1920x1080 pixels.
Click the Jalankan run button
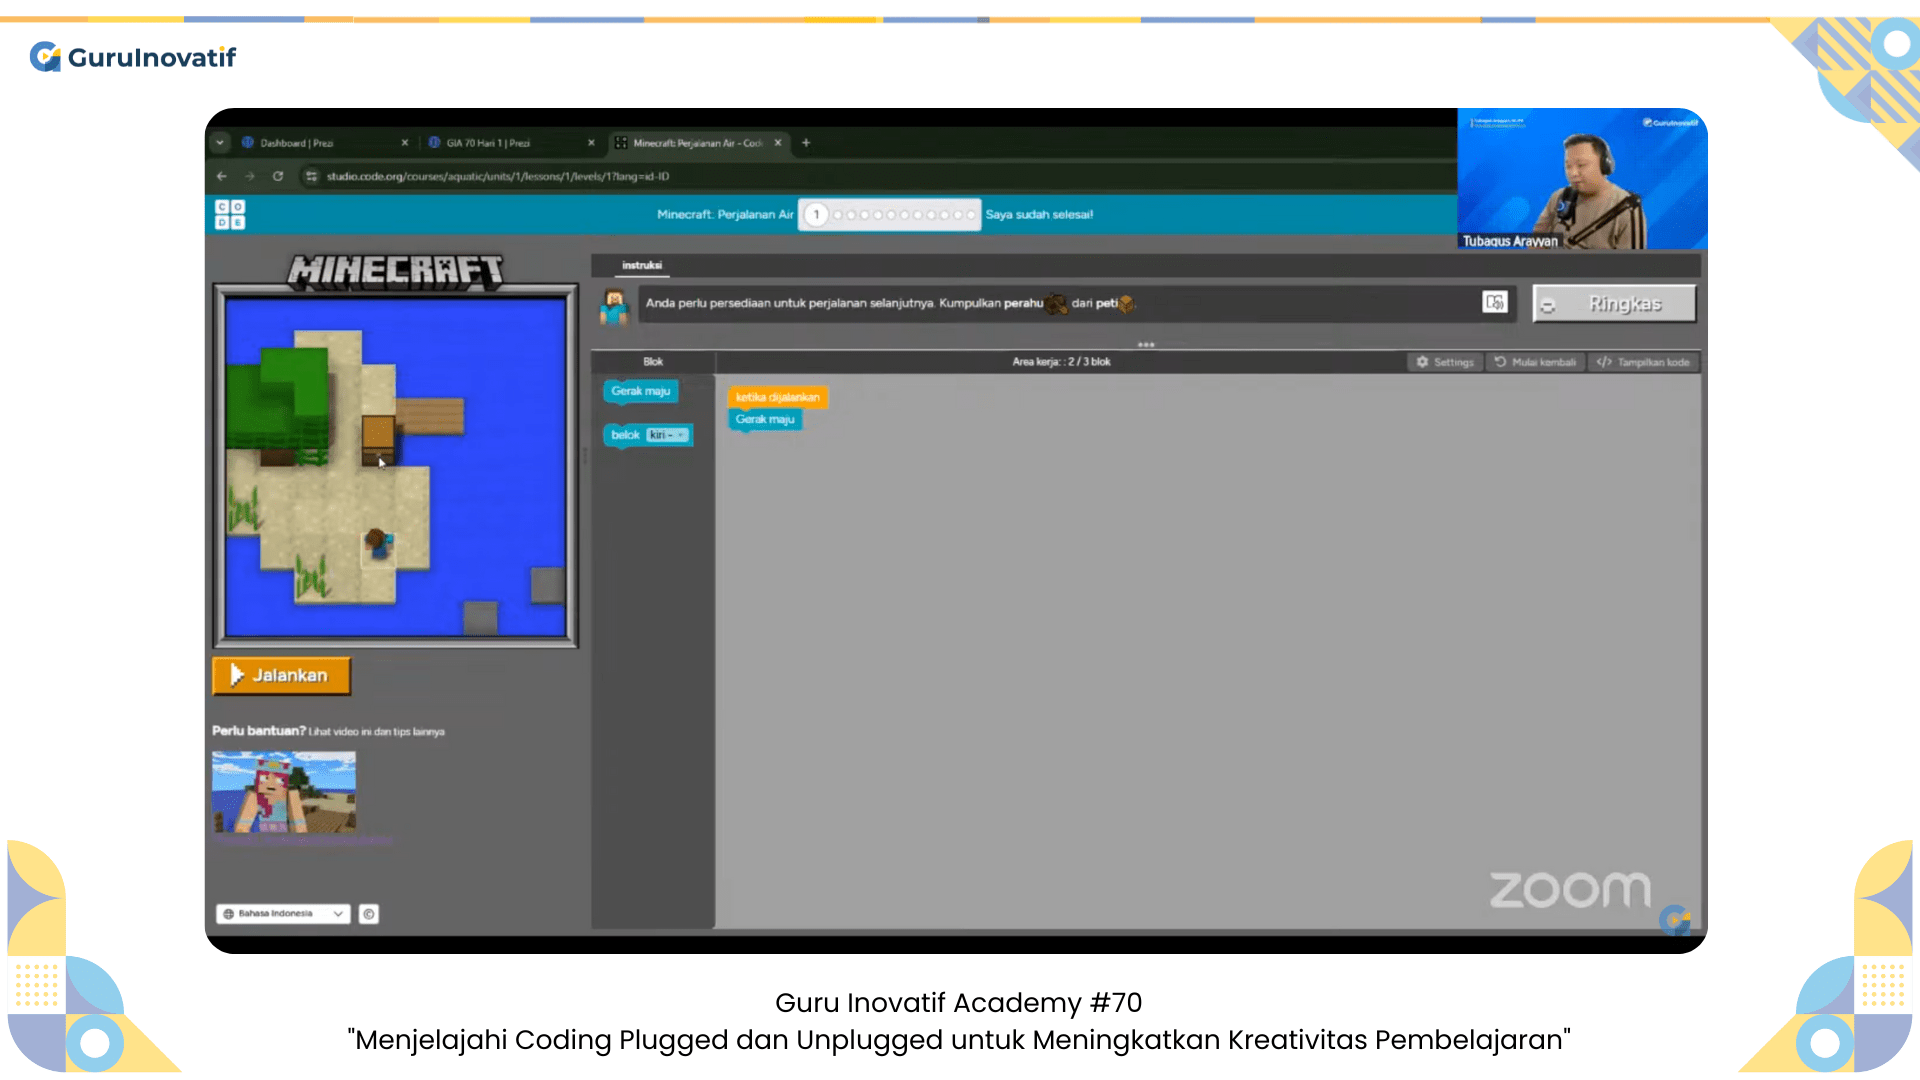(281, 675)
